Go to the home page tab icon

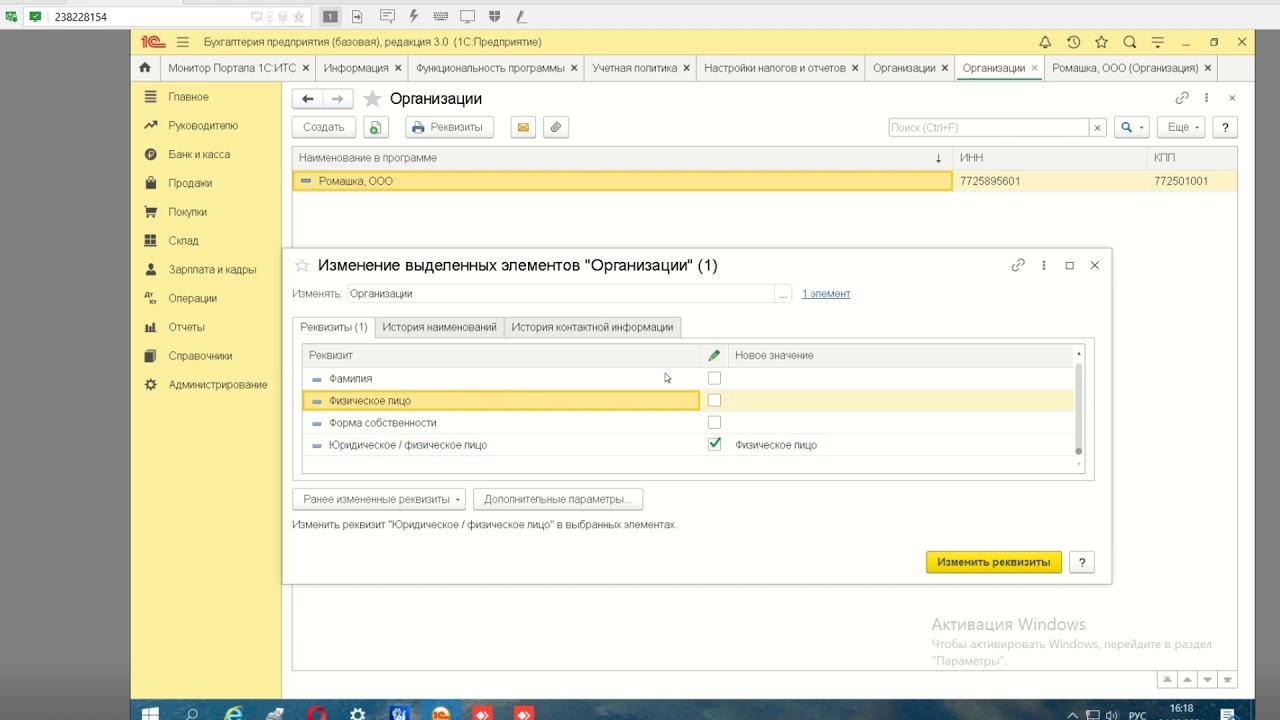coord(145,68)
